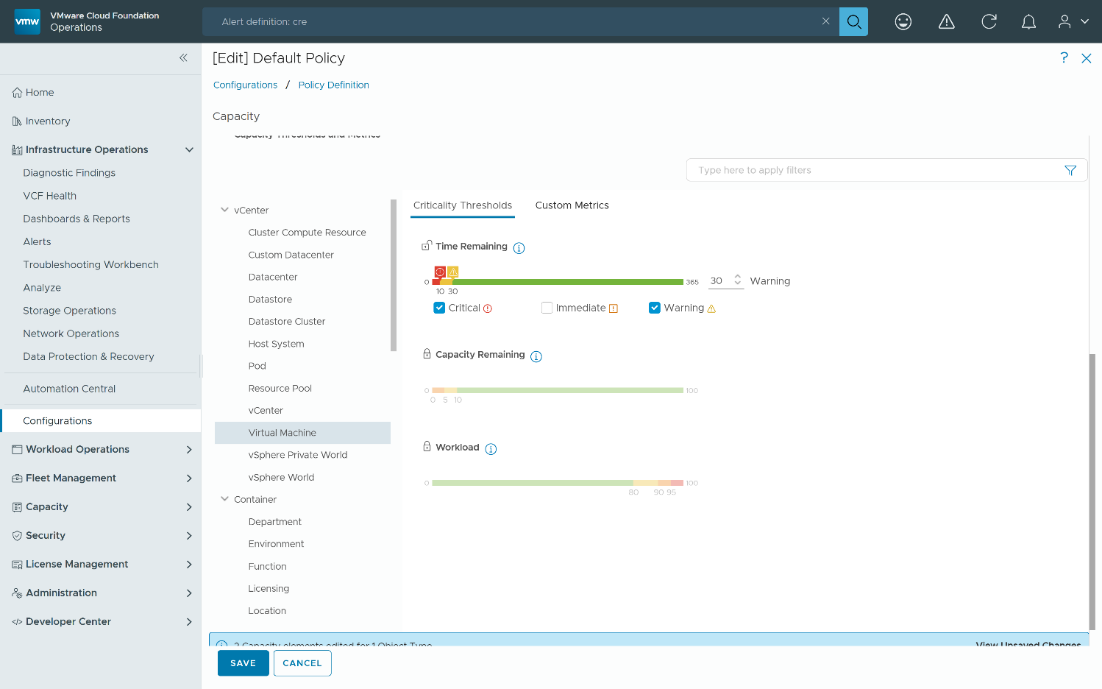The image size is (1102, 689).
Task: Click the refresh icon in header
Action: pos(989,22)
